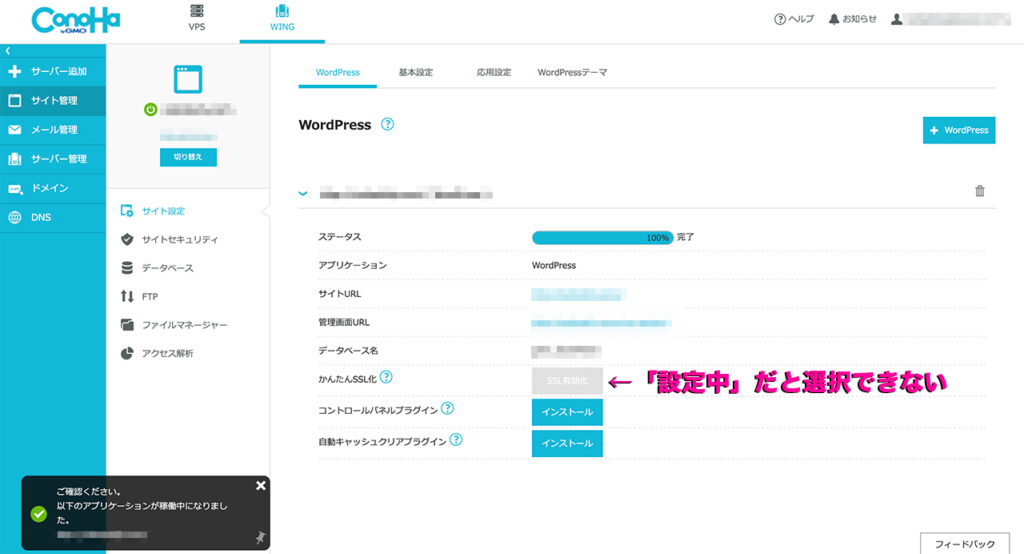Click the green power status icon

151,110
